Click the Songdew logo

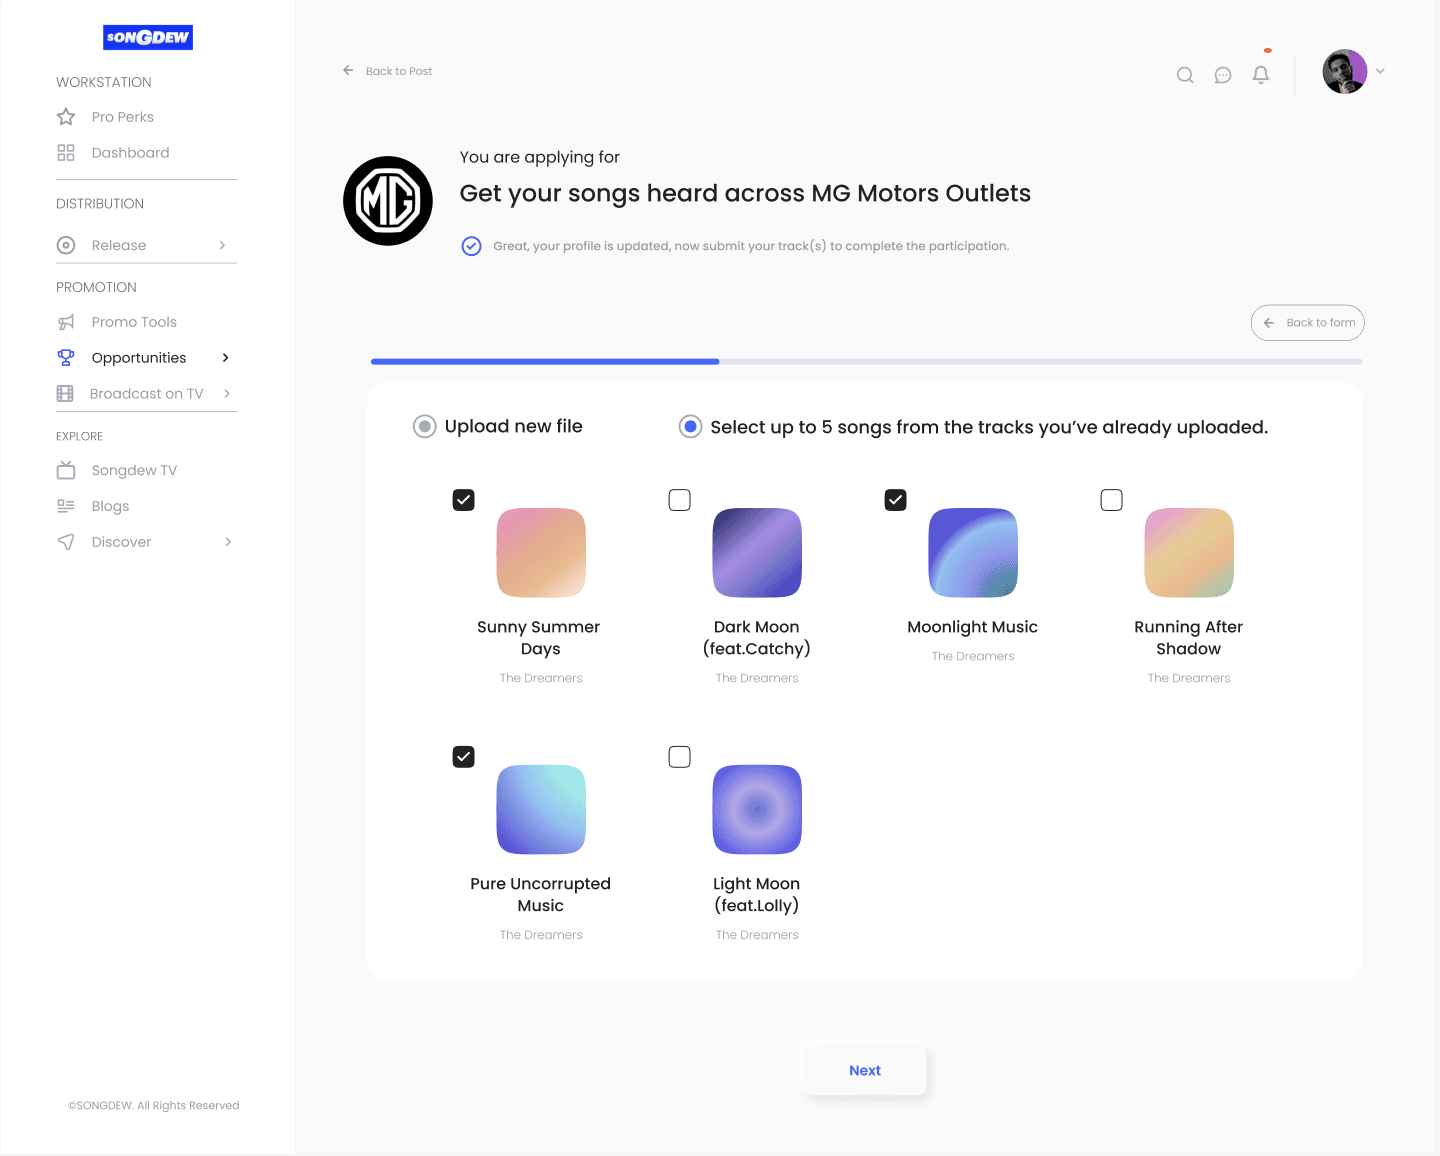(x=148, y=37)
